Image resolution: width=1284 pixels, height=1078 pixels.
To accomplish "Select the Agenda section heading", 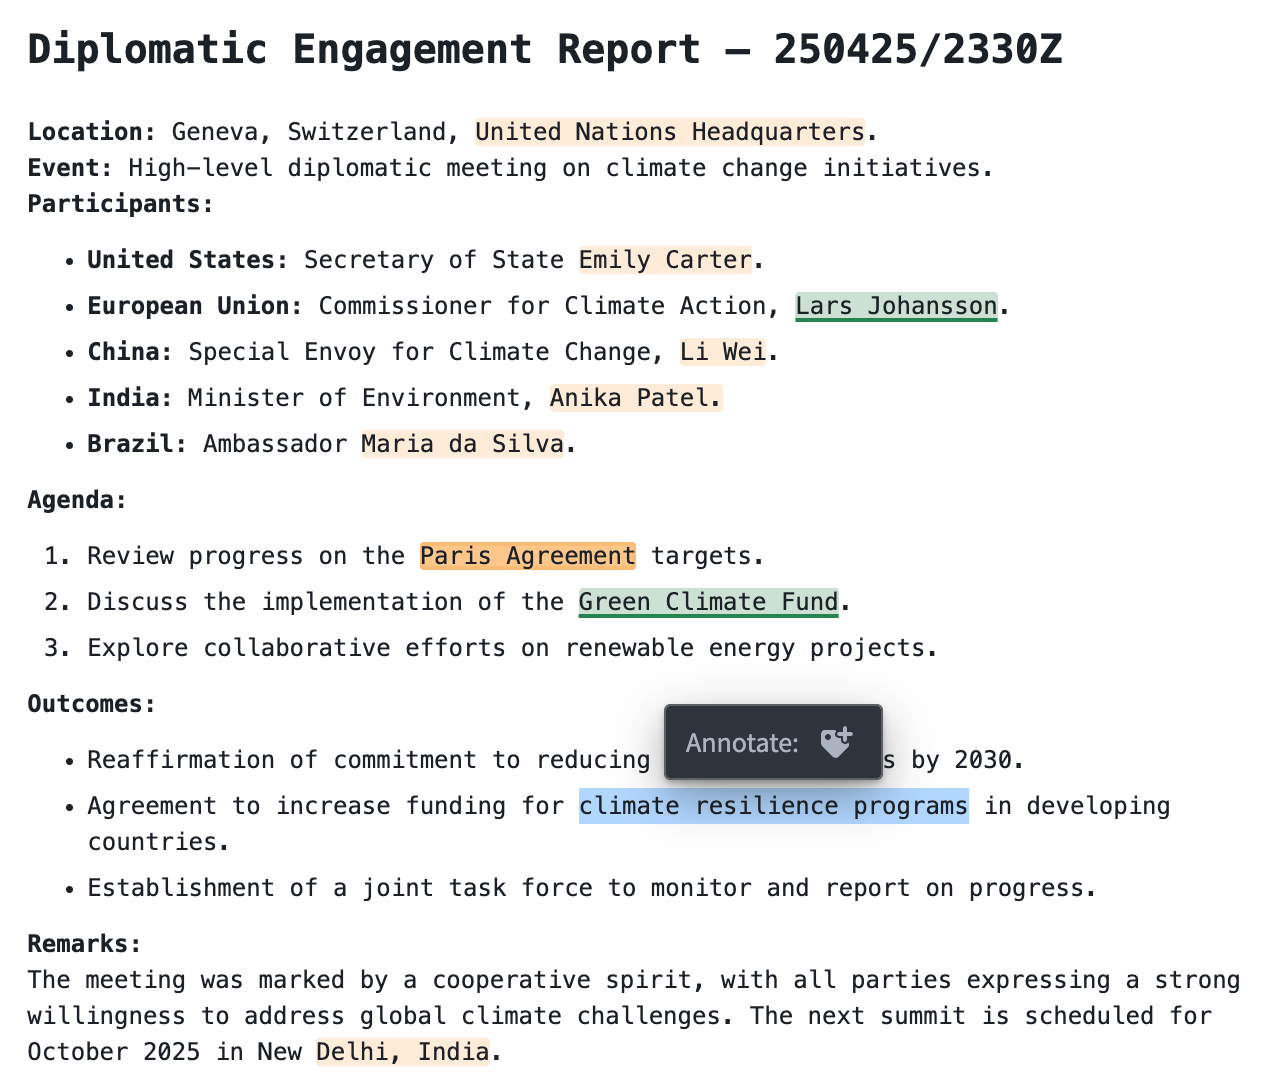I will (76, 499).
